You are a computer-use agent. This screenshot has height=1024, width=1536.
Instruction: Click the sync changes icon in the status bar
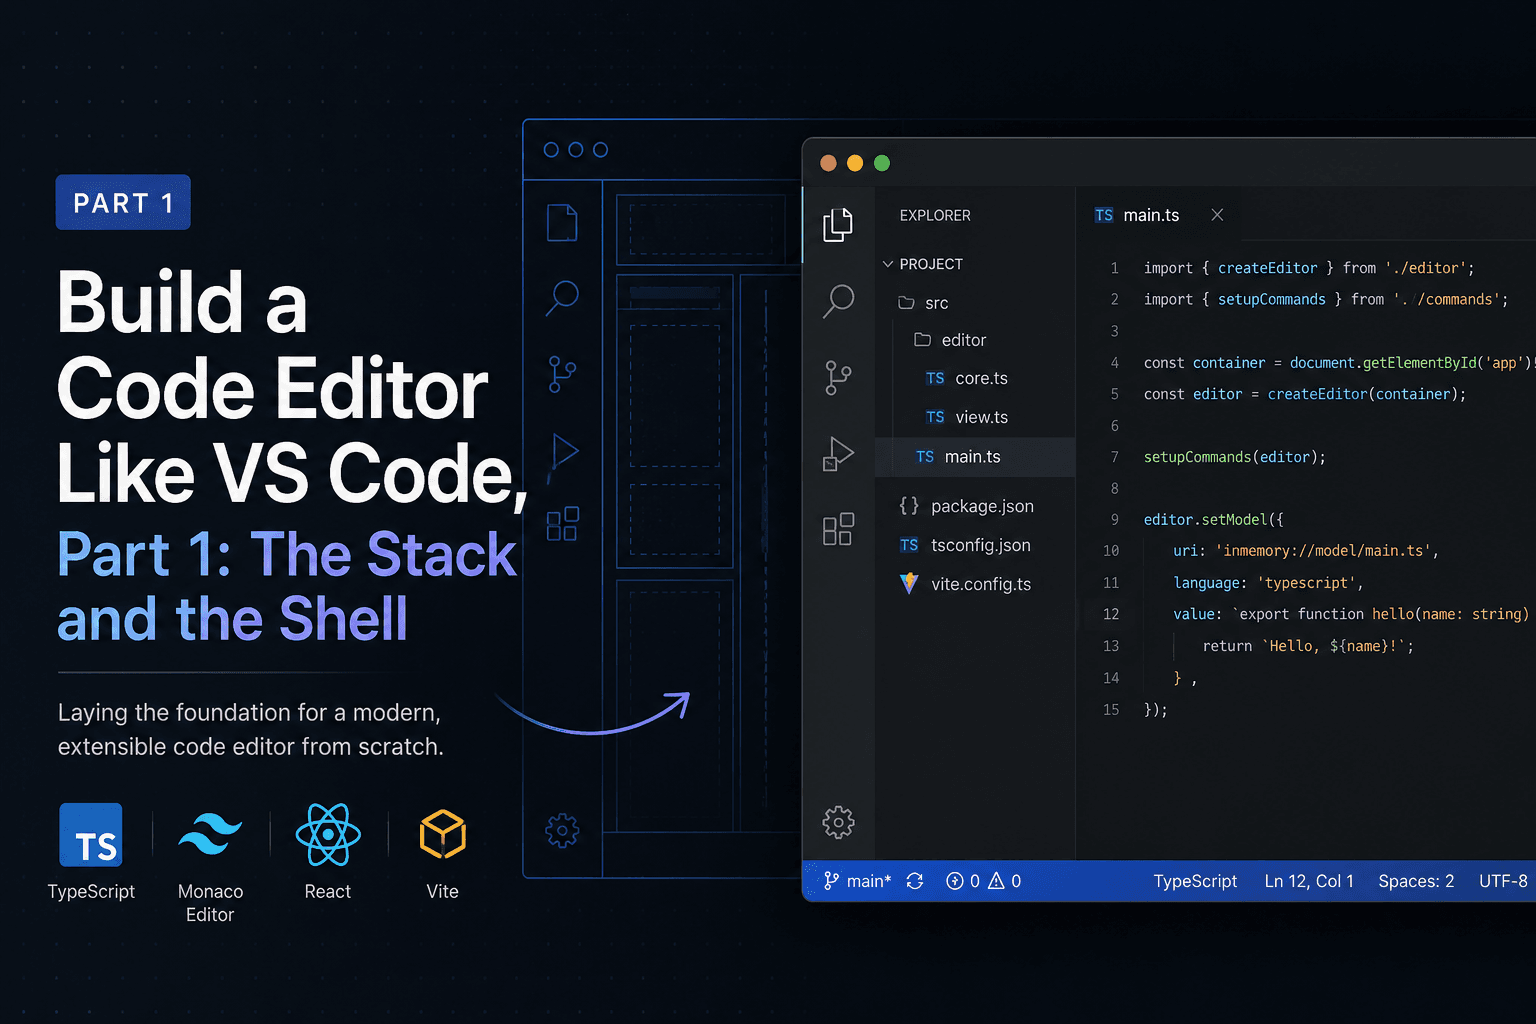tap(915, 881)
